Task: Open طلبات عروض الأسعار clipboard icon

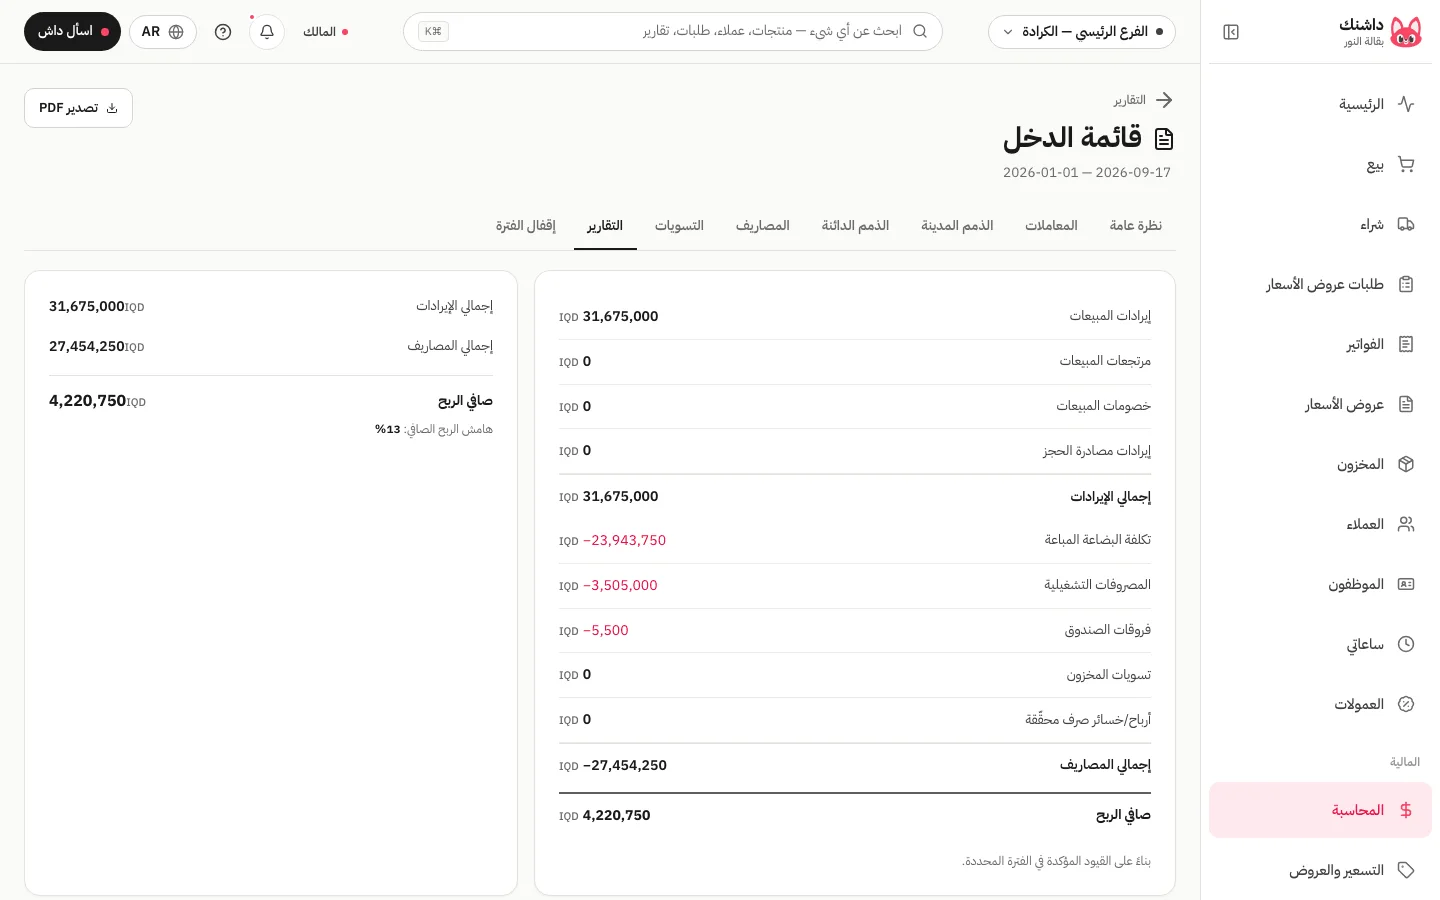Action: tap(1406, 284)
